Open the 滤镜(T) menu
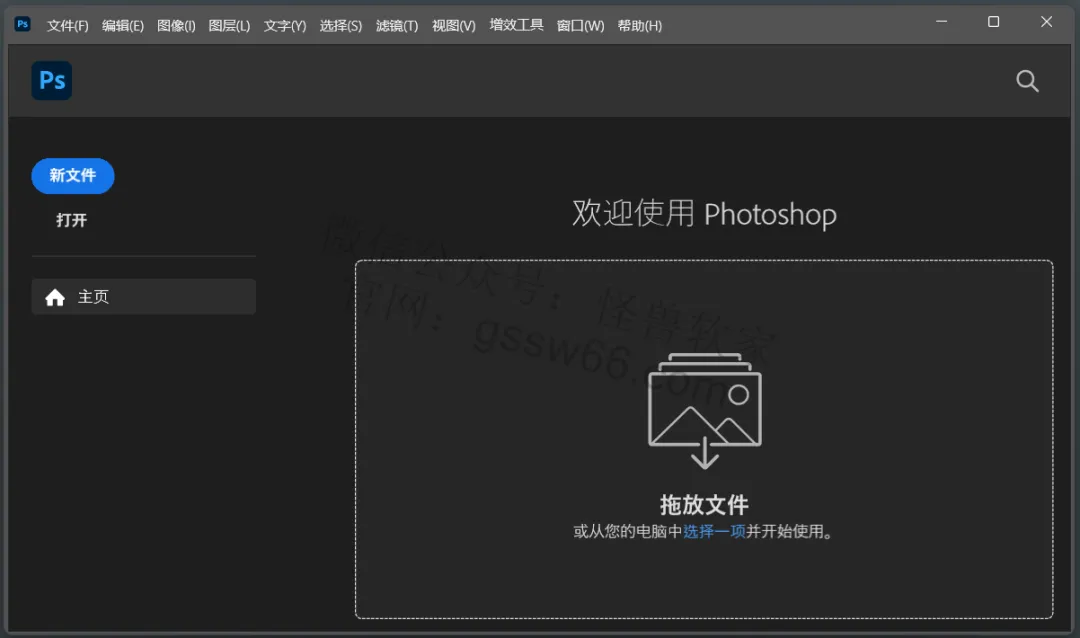Screen dimensions: 1080x638 [397, 25]
